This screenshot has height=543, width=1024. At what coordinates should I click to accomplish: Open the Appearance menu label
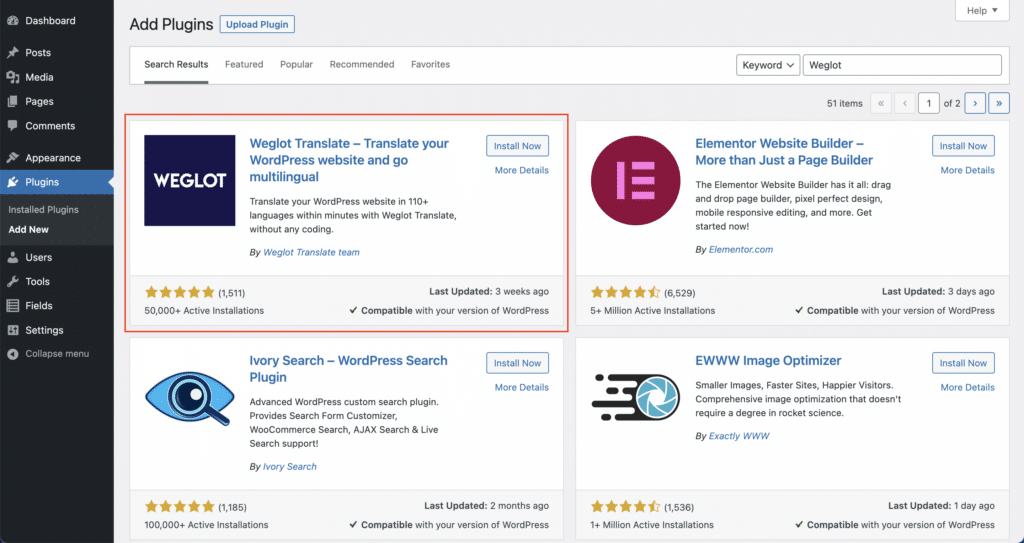coord(53,157)
